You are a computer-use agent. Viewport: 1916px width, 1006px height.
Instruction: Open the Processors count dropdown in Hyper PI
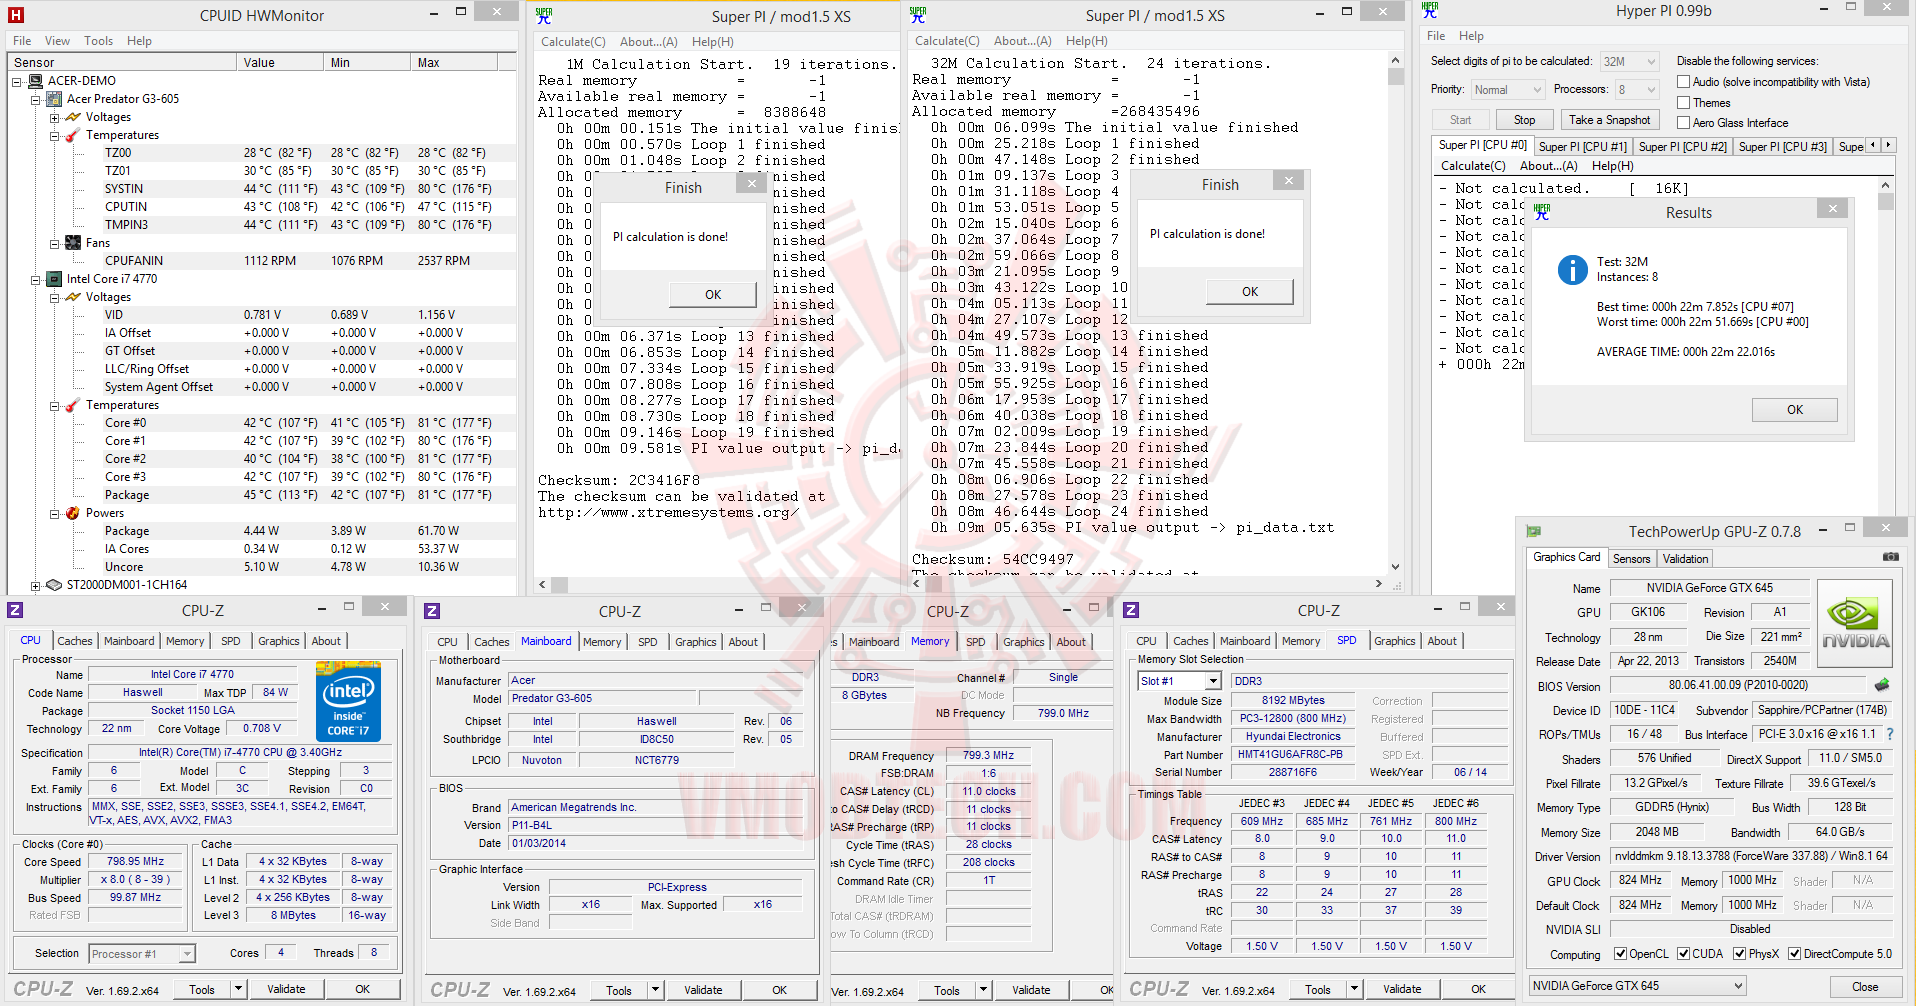1636,90
